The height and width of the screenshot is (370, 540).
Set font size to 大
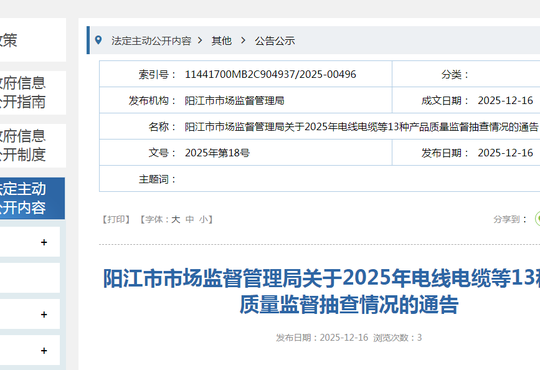point(176,219)
